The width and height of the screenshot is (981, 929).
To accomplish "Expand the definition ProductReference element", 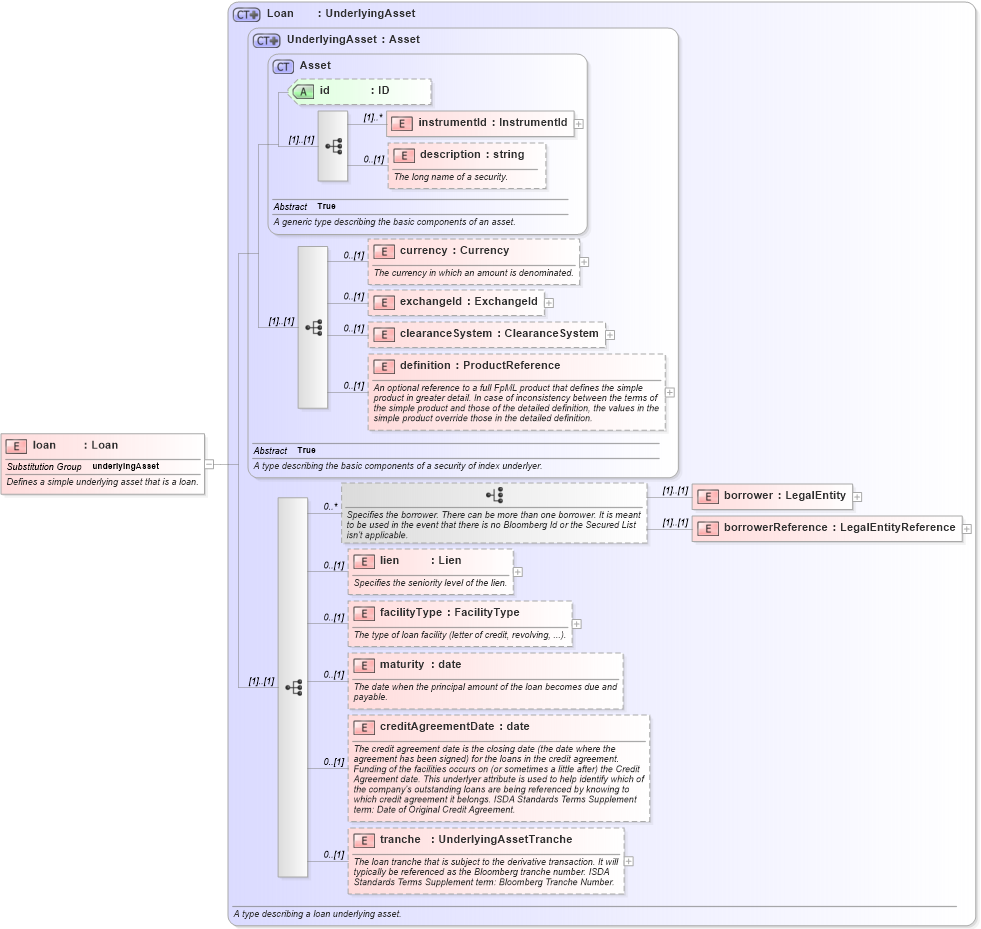I will point(668,392).
